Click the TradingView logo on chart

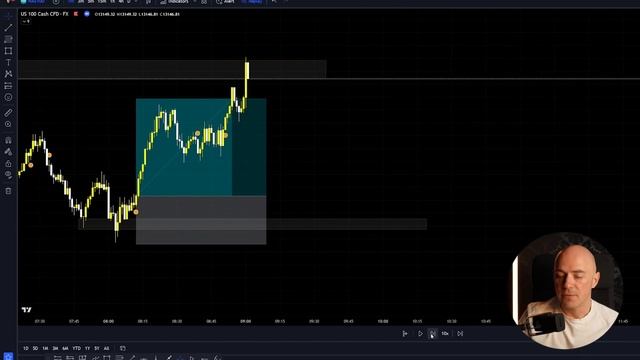[x=27, y=310]
